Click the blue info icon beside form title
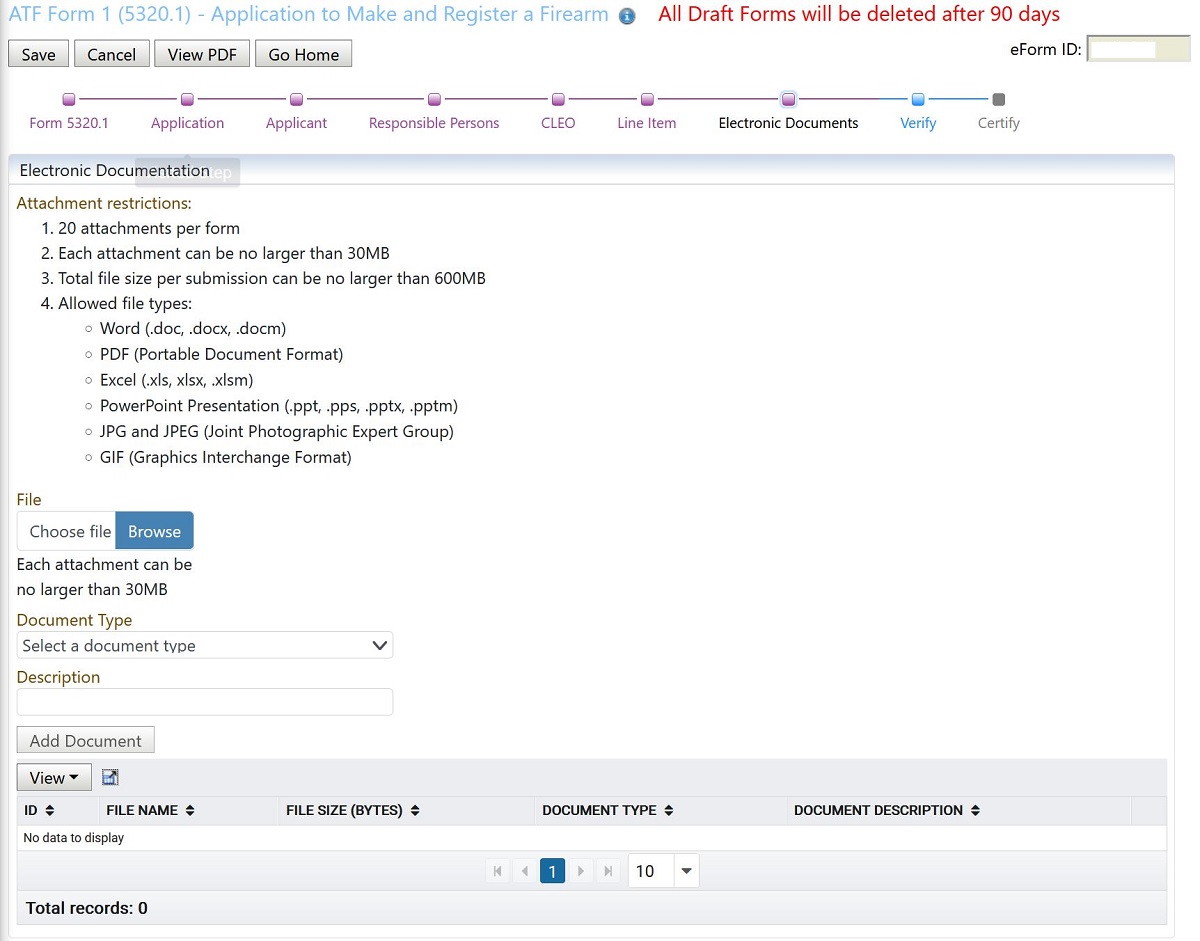Viewport: 1200px width, 941px height. point(627,16)
